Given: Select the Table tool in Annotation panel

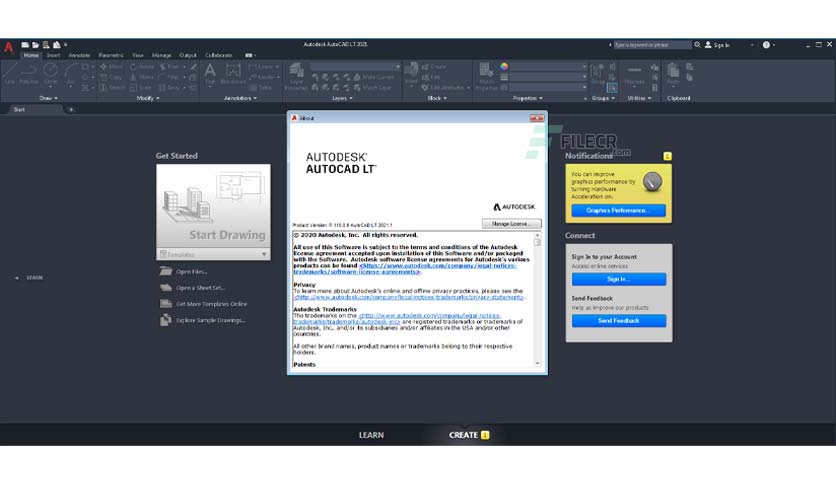Looking at the screenshot, I should 260,88.
